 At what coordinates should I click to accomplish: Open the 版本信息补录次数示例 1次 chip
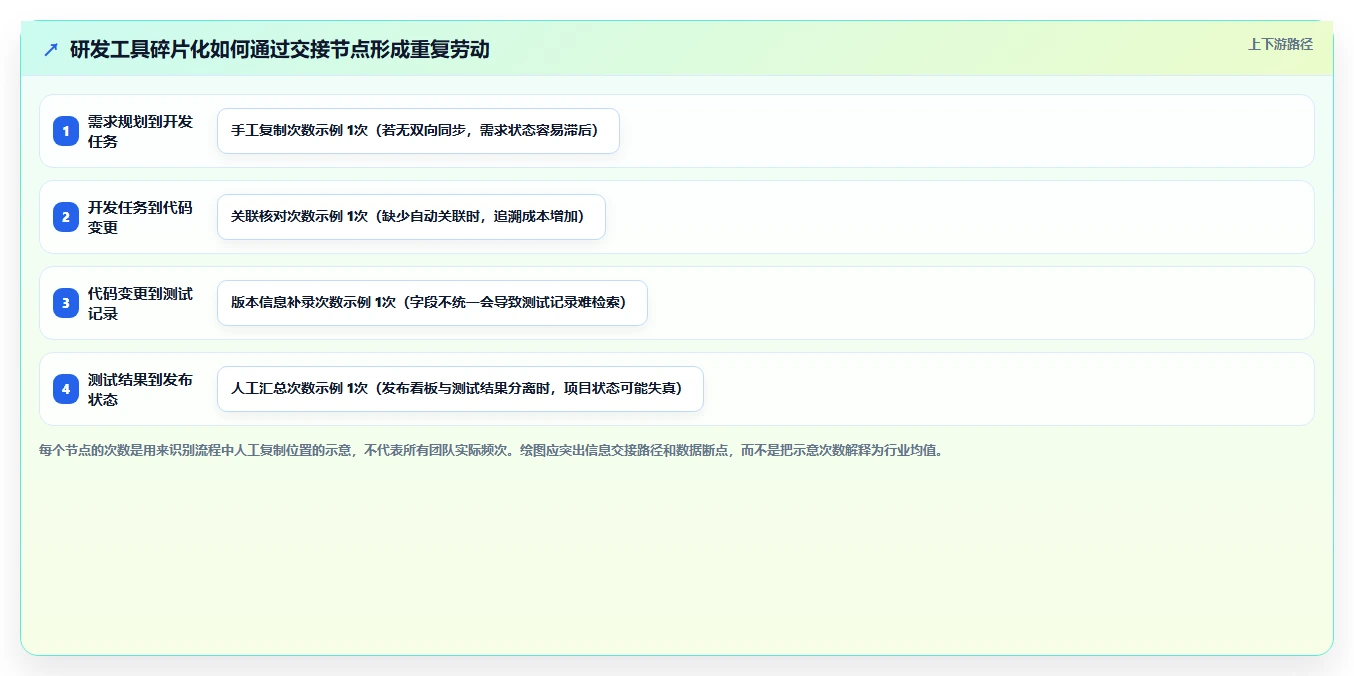pos(432,303)
